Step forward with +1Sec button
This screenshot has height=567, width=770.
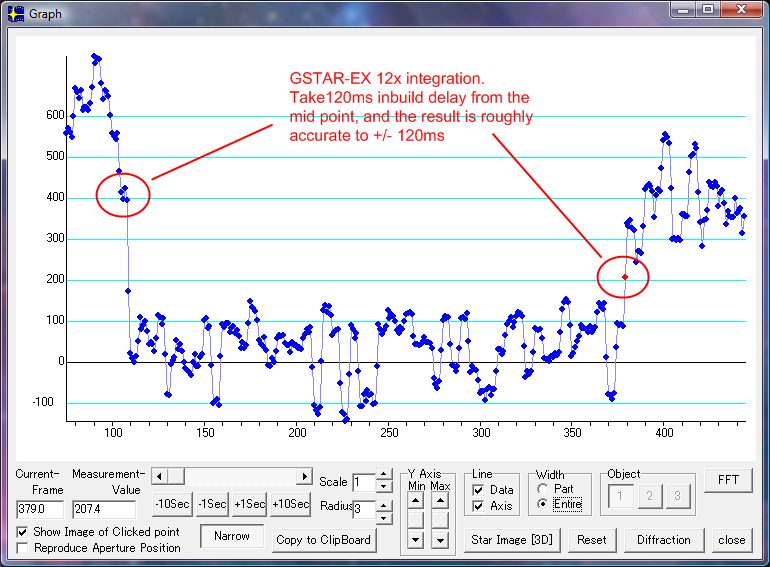(249, 504)
